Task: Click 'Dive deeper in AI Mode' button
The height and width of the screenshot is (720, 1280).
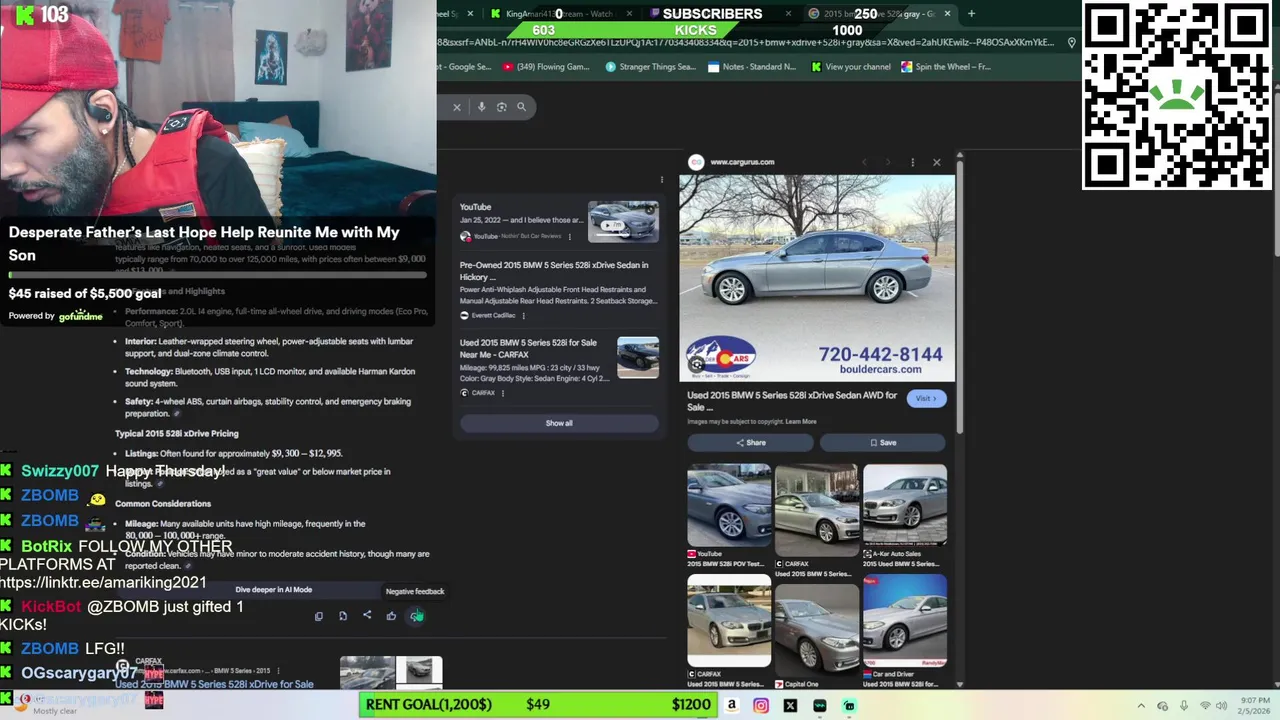Action: [273, 590]
